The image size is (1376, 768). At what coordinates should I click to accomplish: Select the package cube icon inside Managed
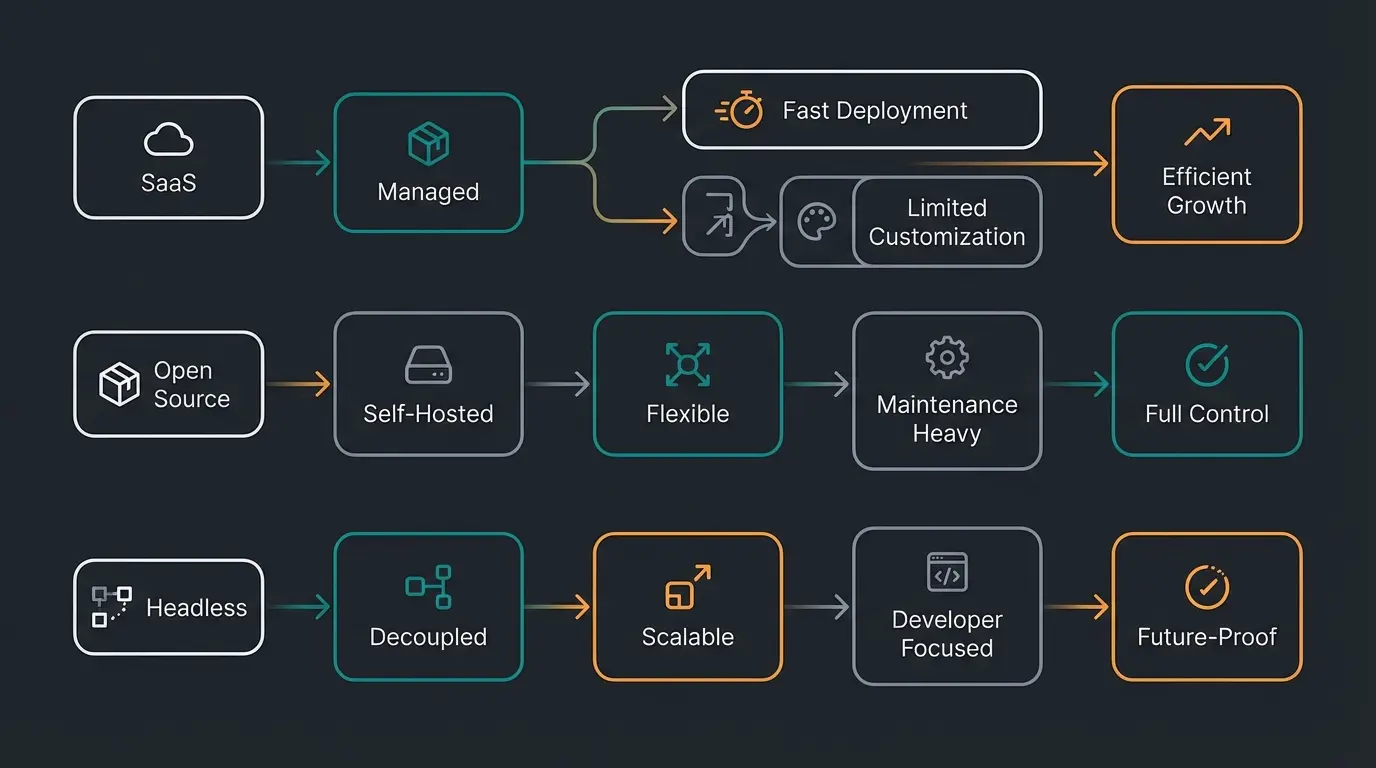click(428, 143)
